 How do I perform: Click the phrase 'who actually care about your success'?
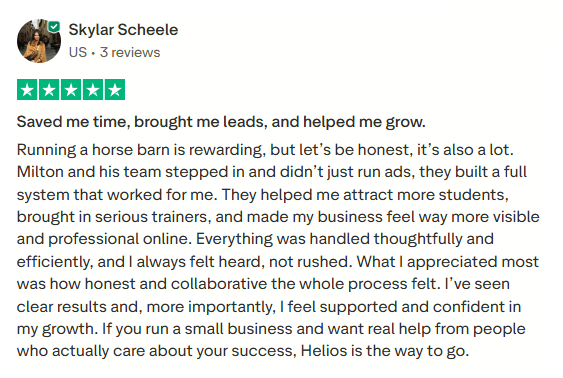tap(156, 351)
